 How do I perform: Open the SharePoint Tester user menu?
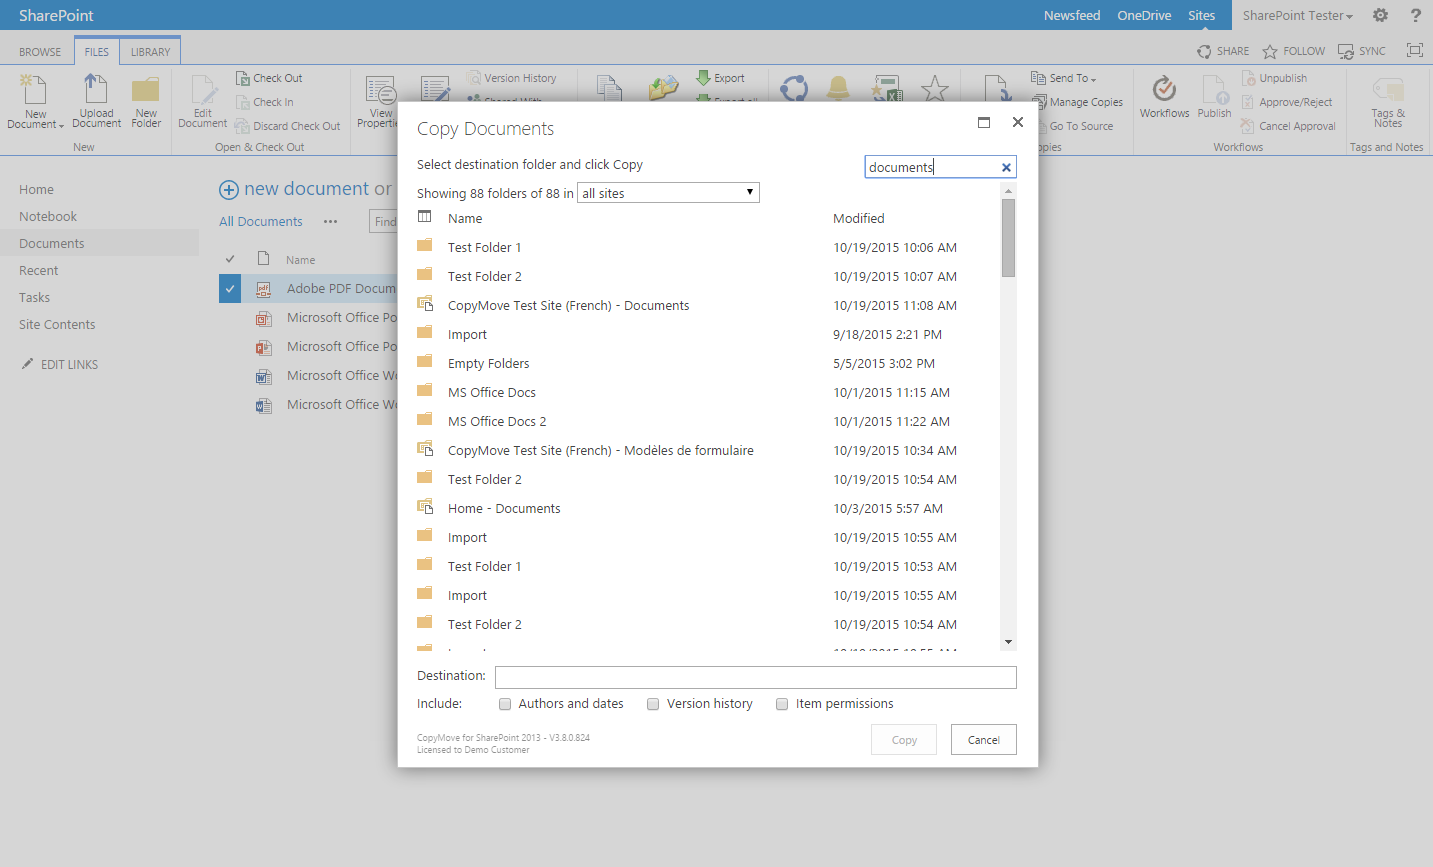coord(1297,15)
